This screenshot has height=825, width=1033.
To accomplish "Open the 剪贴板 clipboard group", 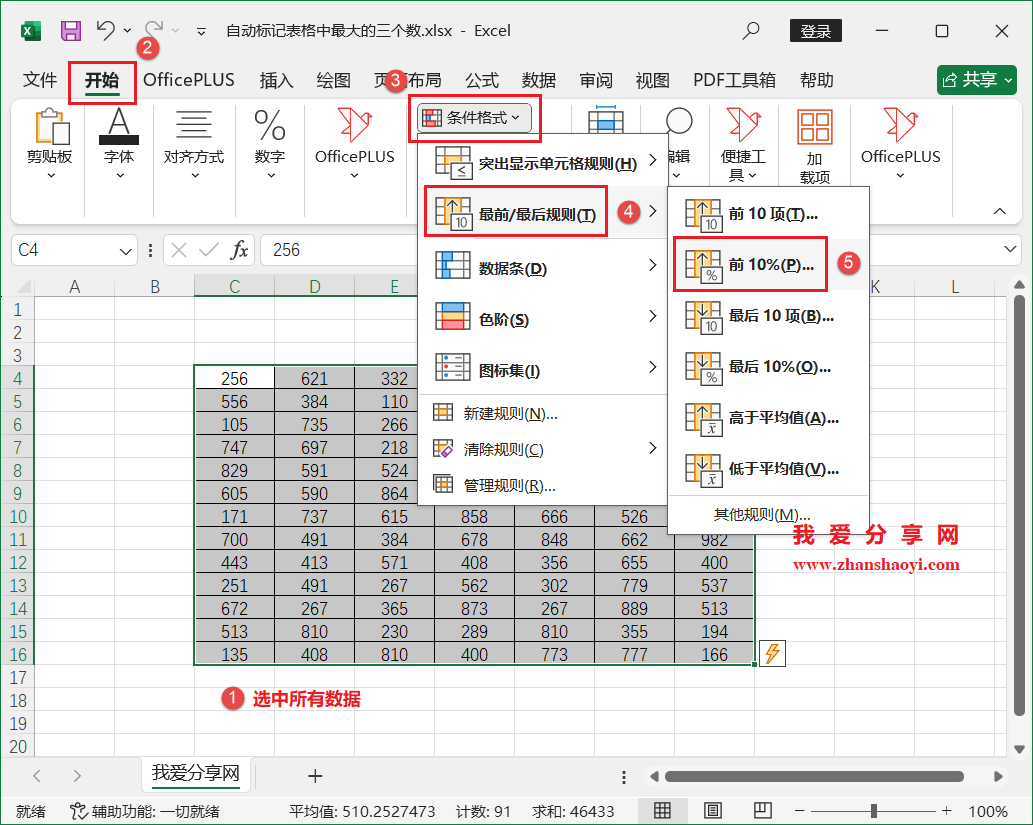I will (50, 144).
